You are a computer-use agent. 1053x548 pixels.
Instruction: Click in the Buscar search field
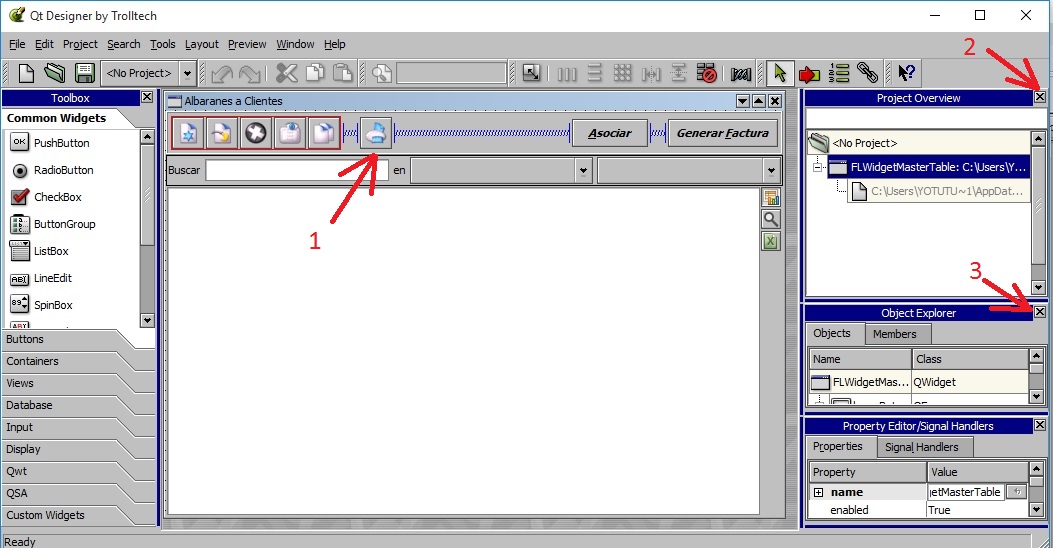click(297, 171)
